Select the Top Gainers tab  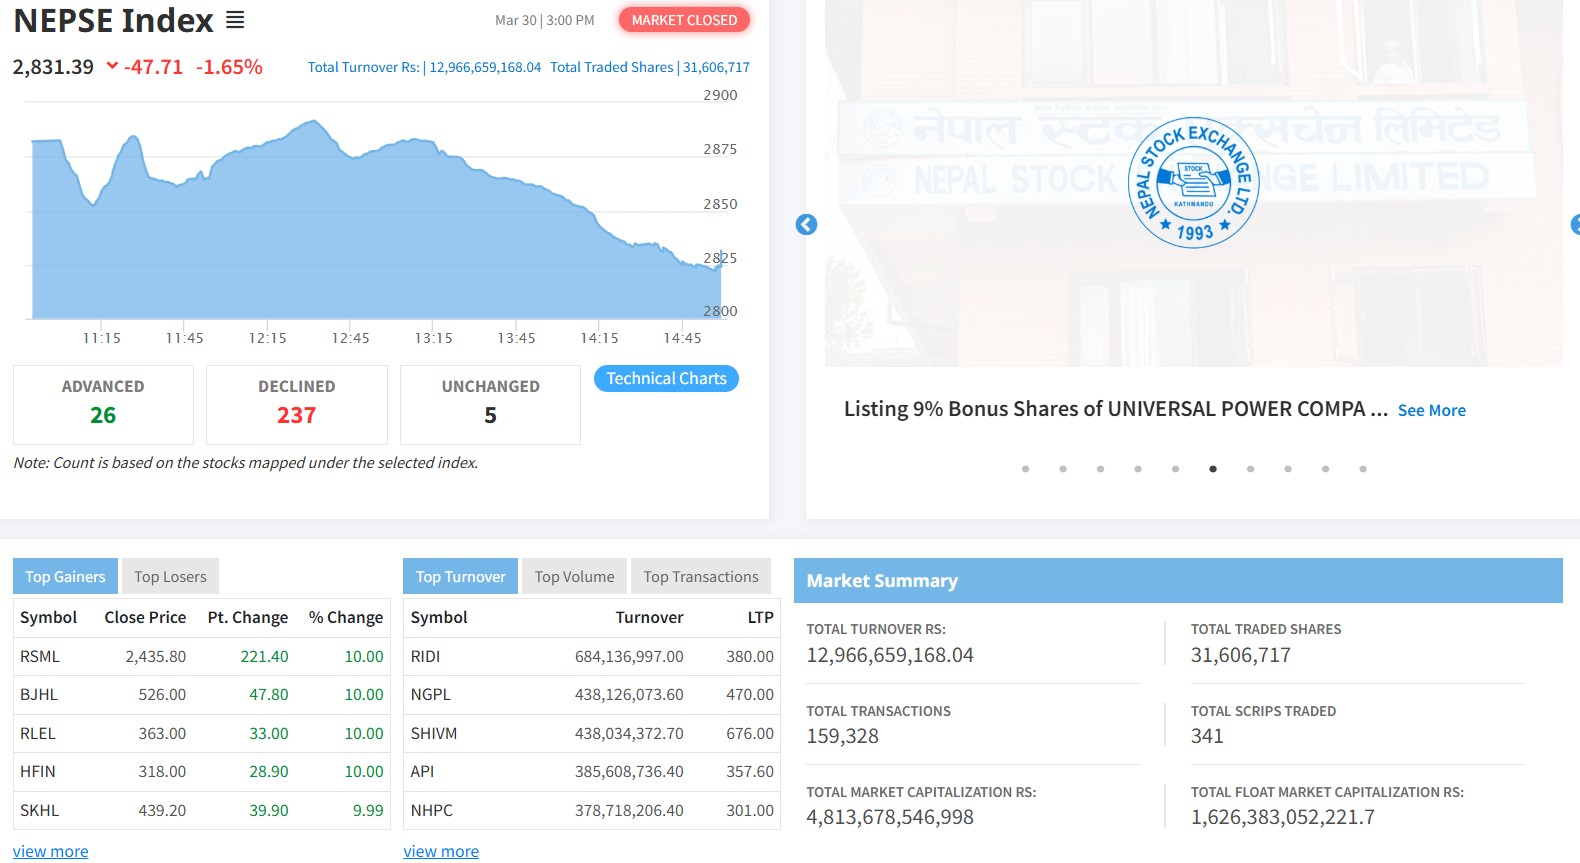65,577
